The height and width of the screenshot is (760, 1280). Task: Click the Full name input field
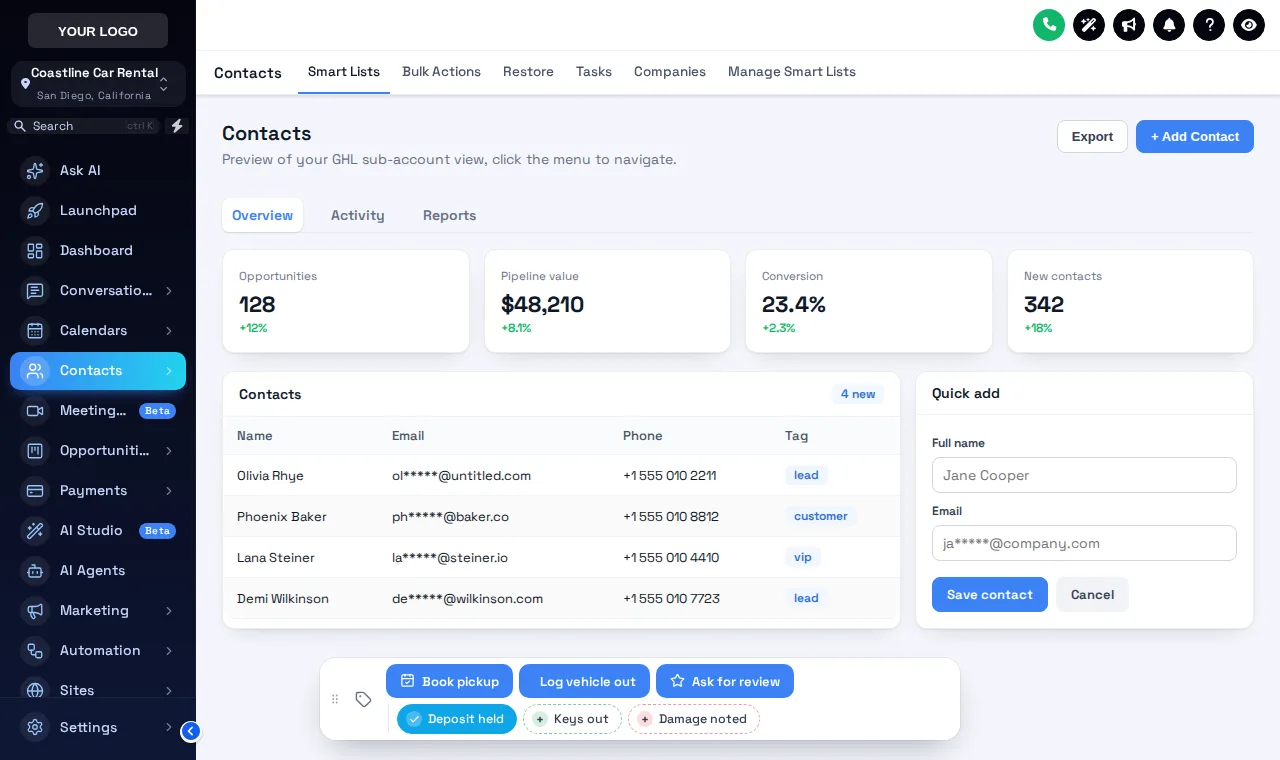(1084, 475)
